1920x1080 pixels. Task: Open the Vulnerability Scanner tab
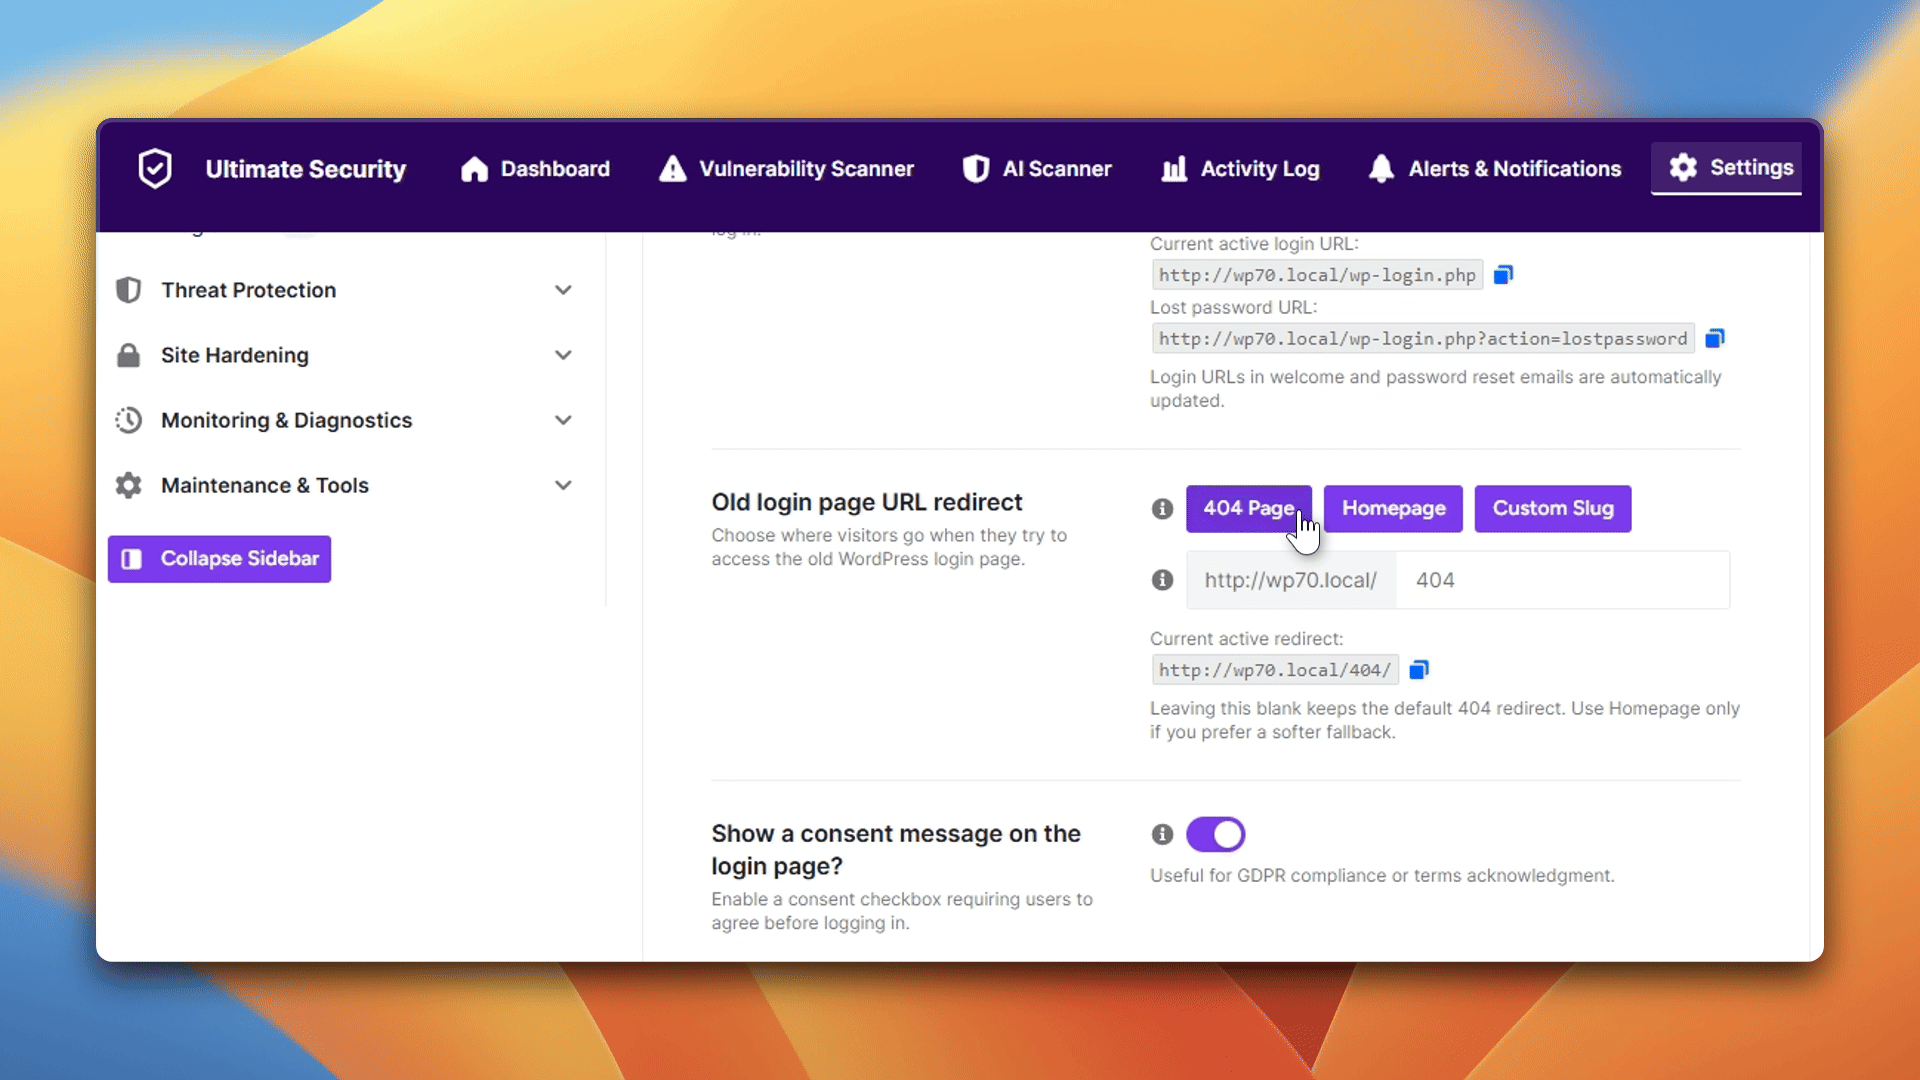tap(787, 169)
